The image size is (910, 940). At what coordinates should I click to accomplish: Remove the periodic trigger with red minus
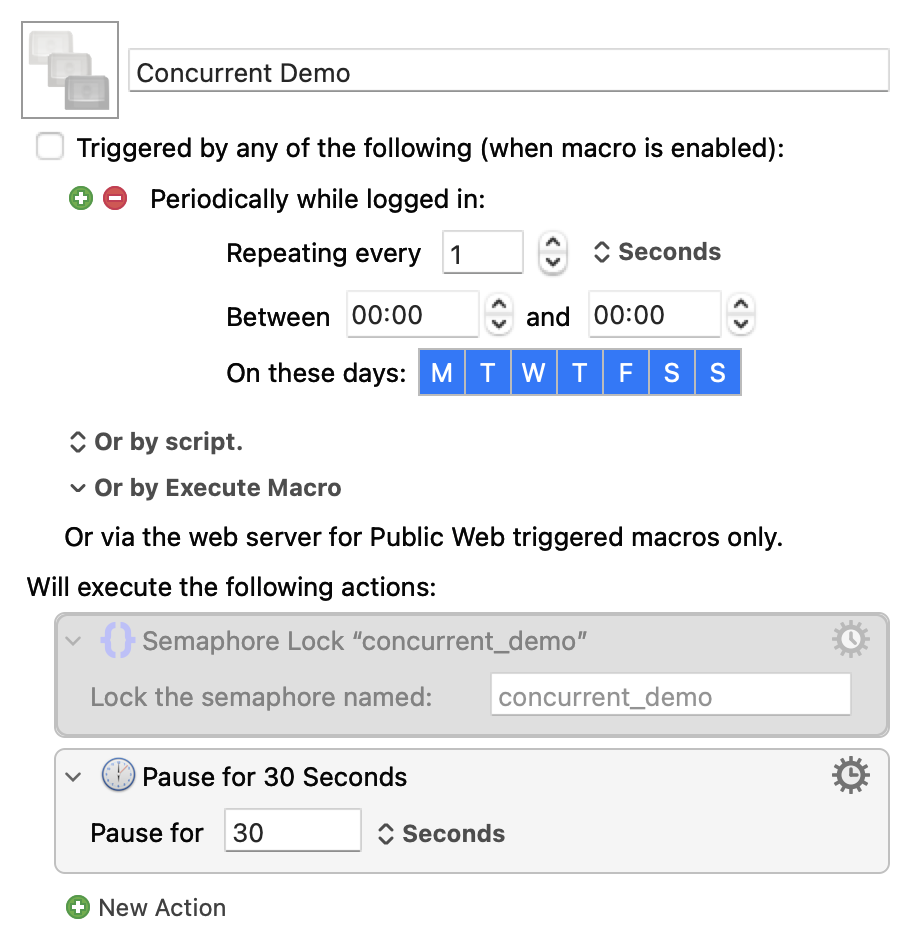[115, 199]
